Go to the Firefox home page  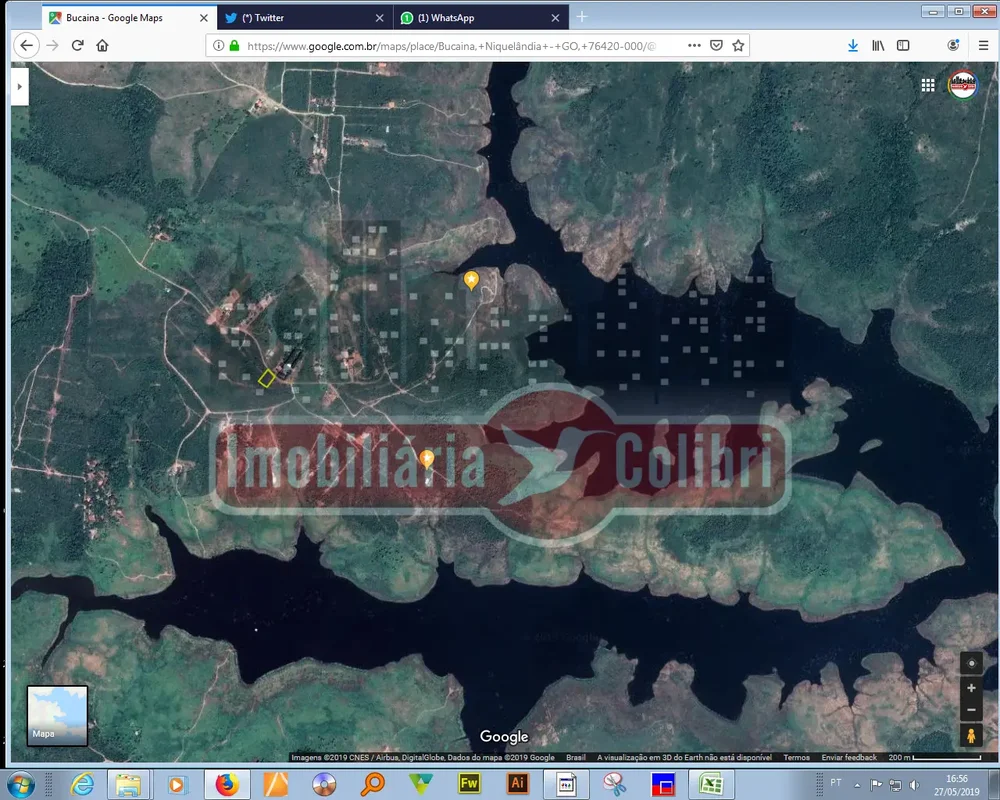(102, 45)
